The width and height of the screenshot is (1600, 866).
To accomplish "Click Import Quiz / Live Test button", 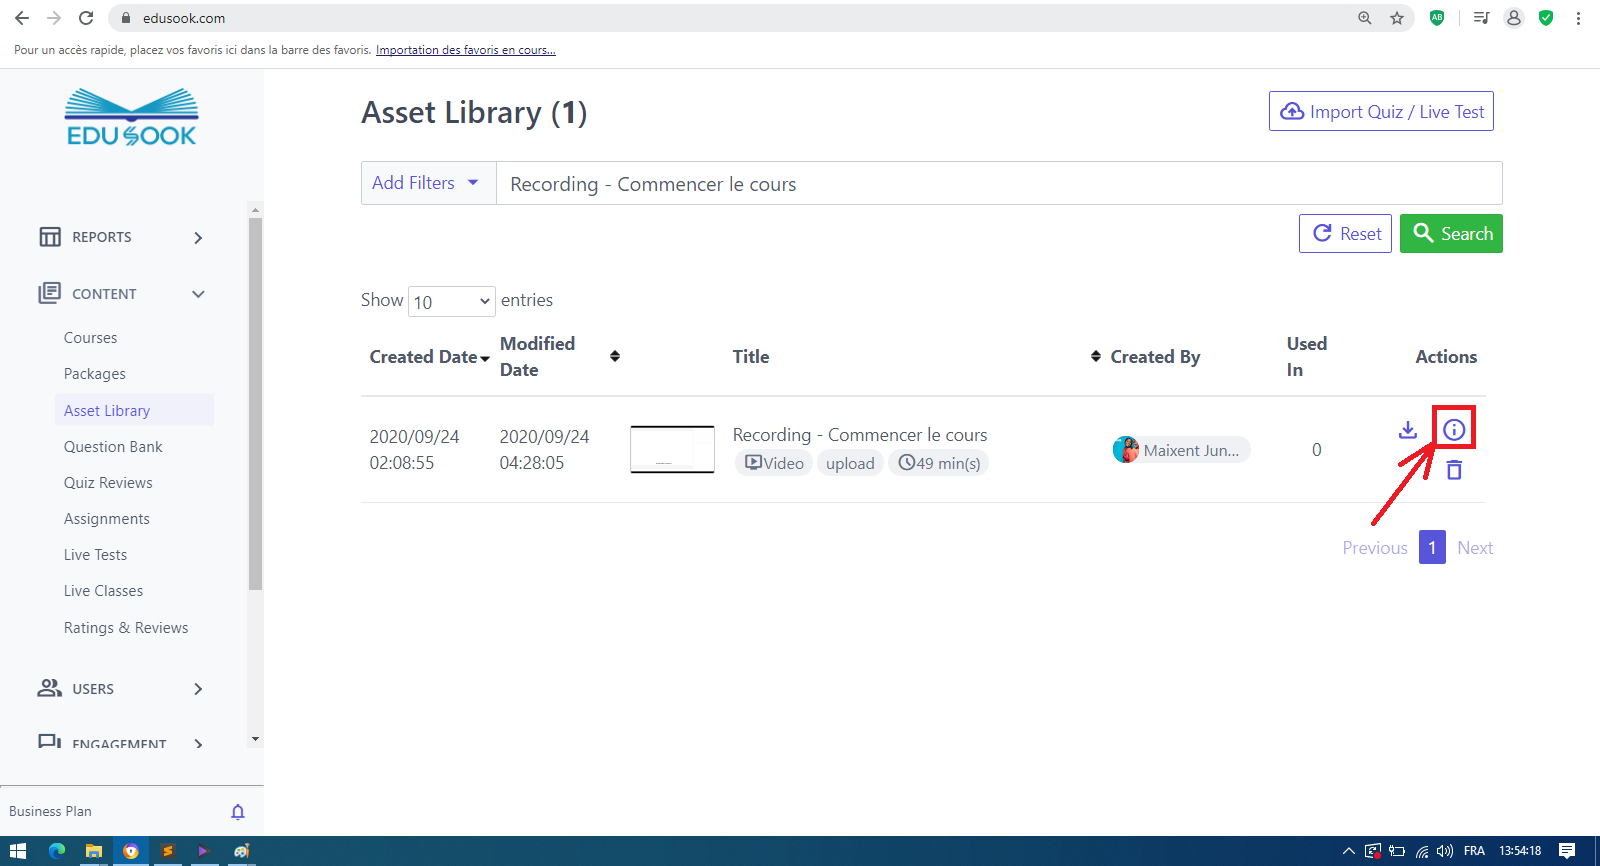I will 1381,111.
